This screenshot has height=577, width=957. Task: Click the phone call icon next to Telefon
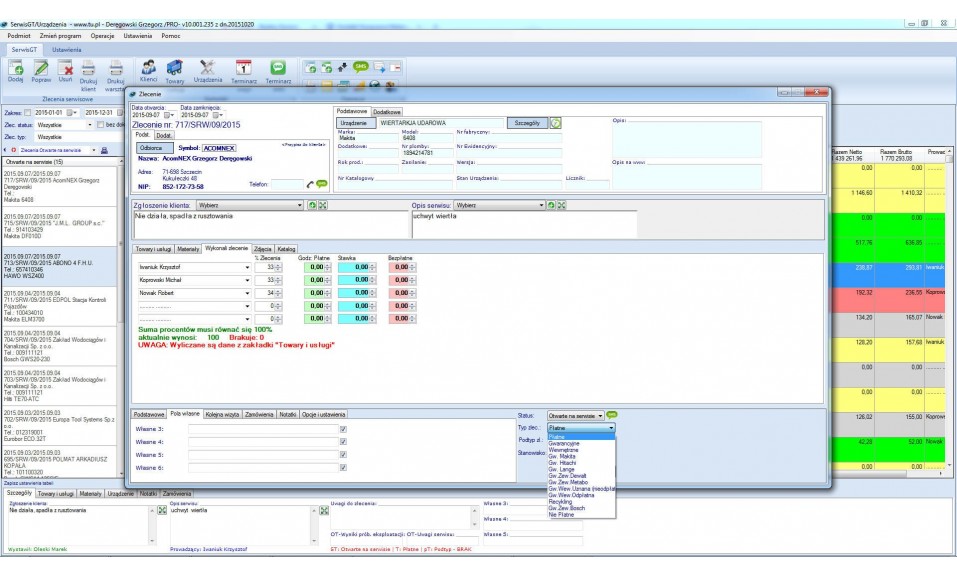pos(309,184)
